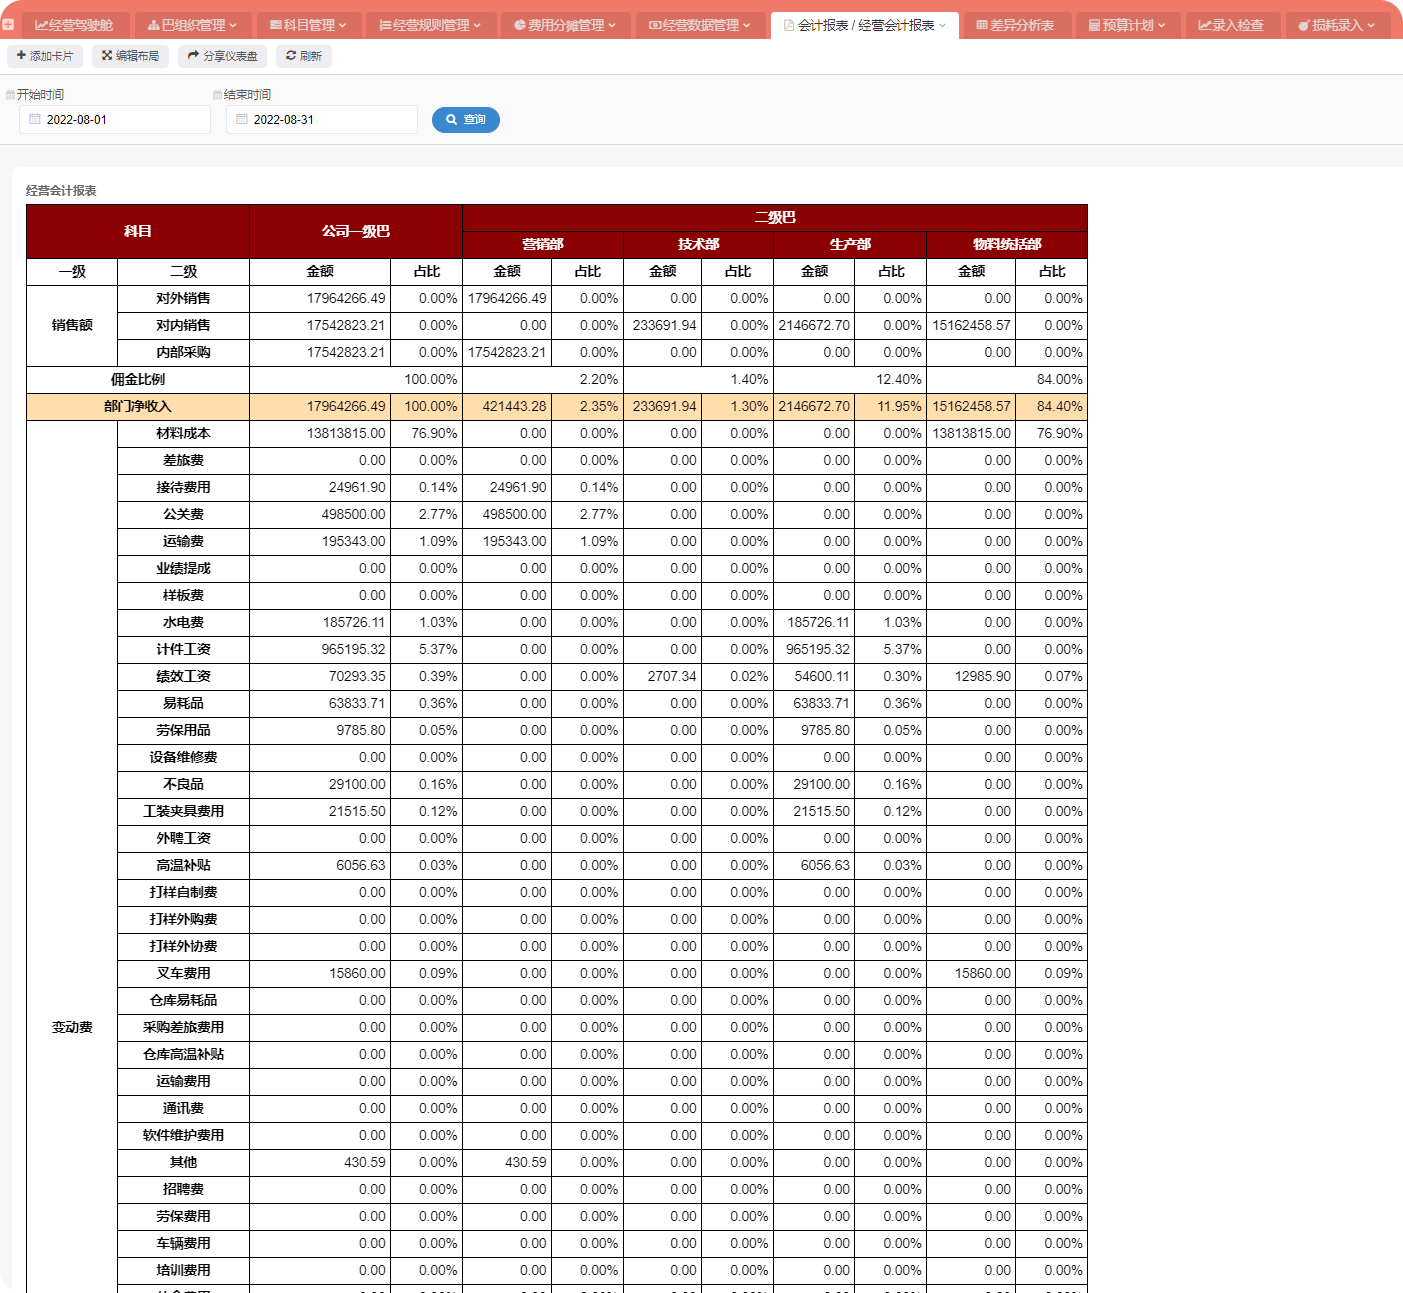Click the calendar icon in the end date field
The height and width of the screenshot is (1293, 1403).
coord(242,119)
